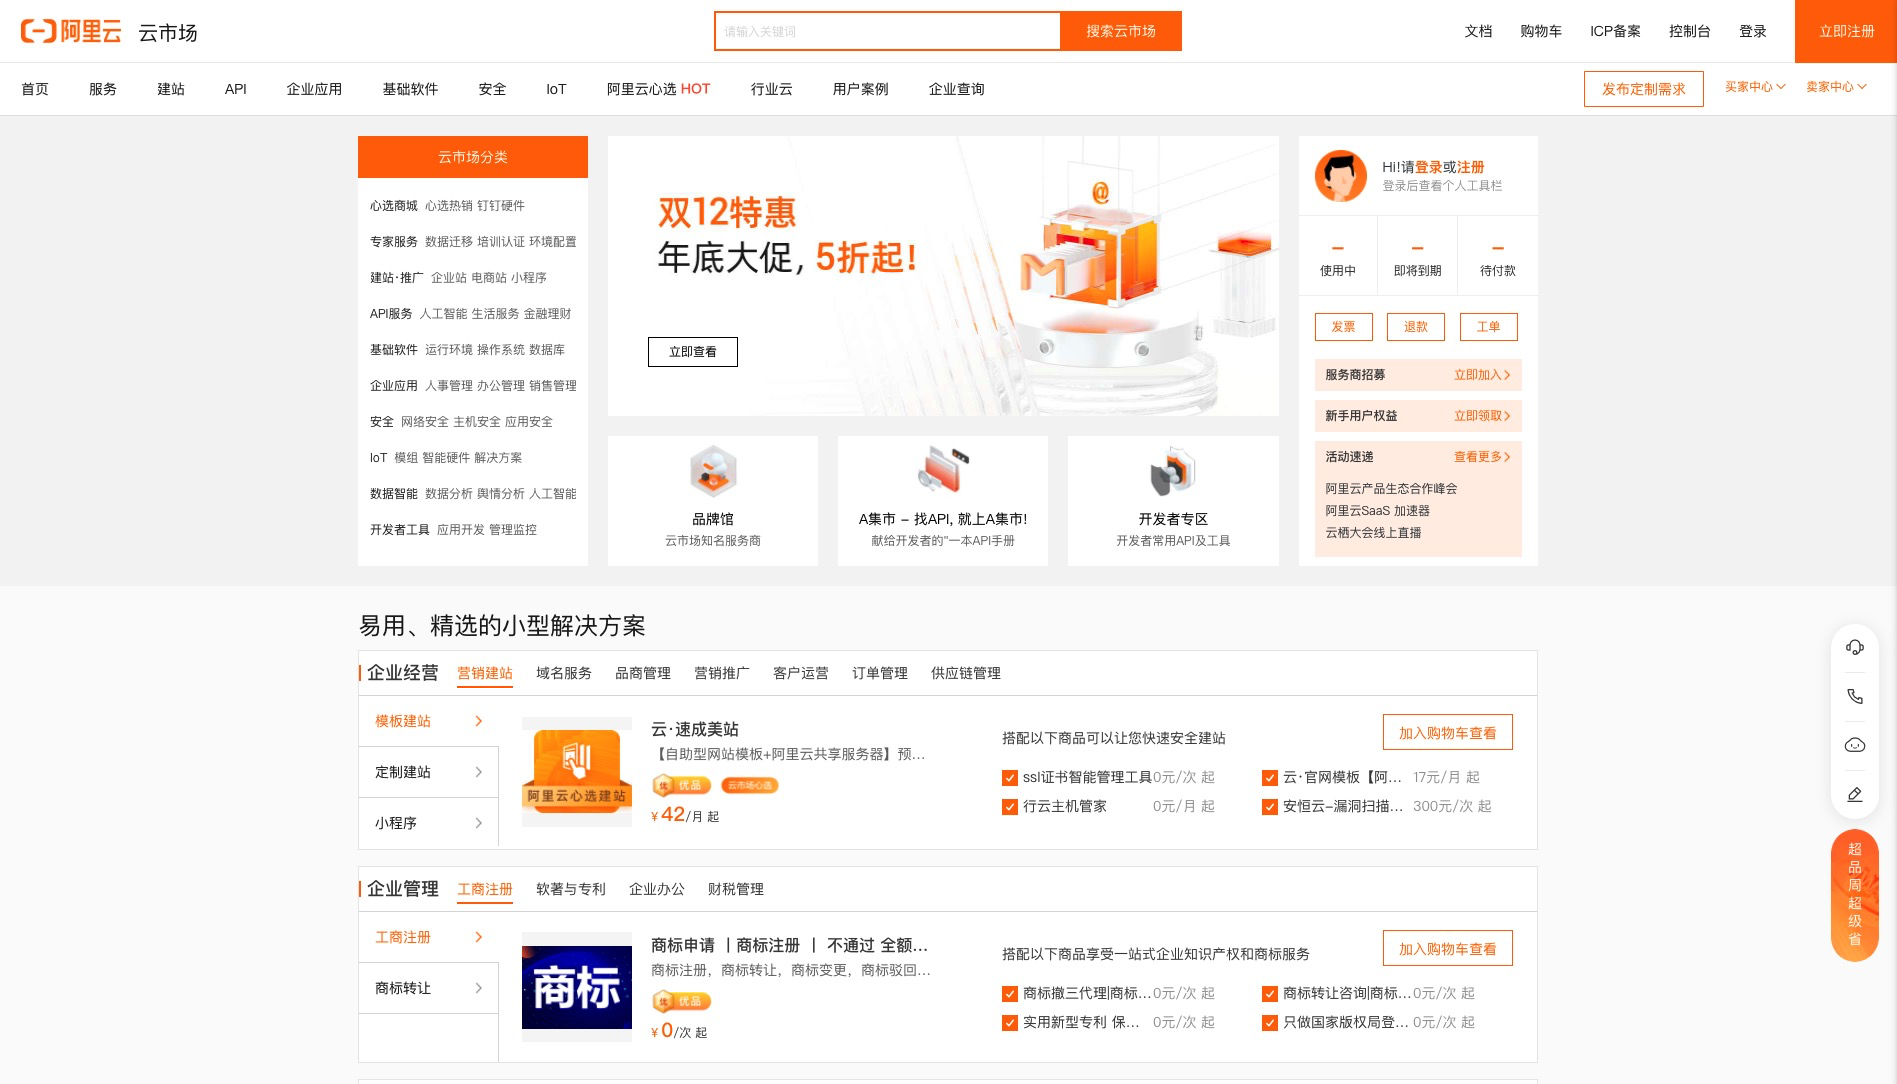Click the 商标 product thumbnail
1897x1084 pixels.
pos(577,987)
